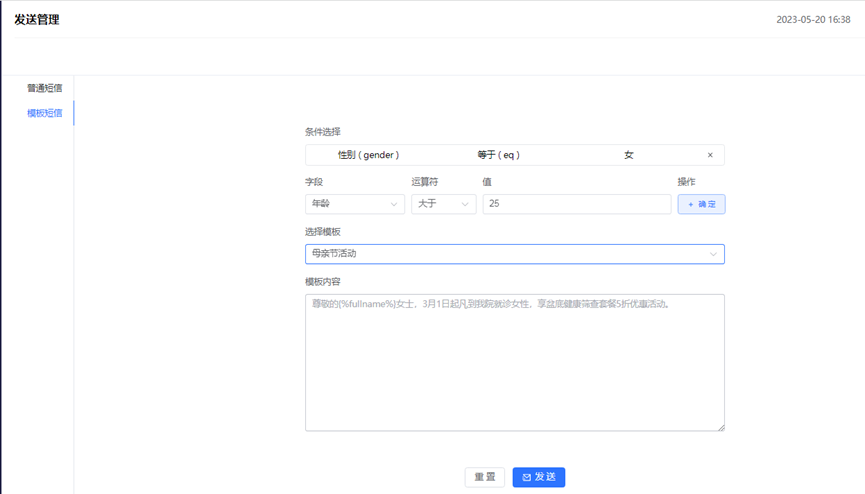Click the 等于 ( eq ) operator text
The width and height of the screenshot is (865, 494).
499,155
